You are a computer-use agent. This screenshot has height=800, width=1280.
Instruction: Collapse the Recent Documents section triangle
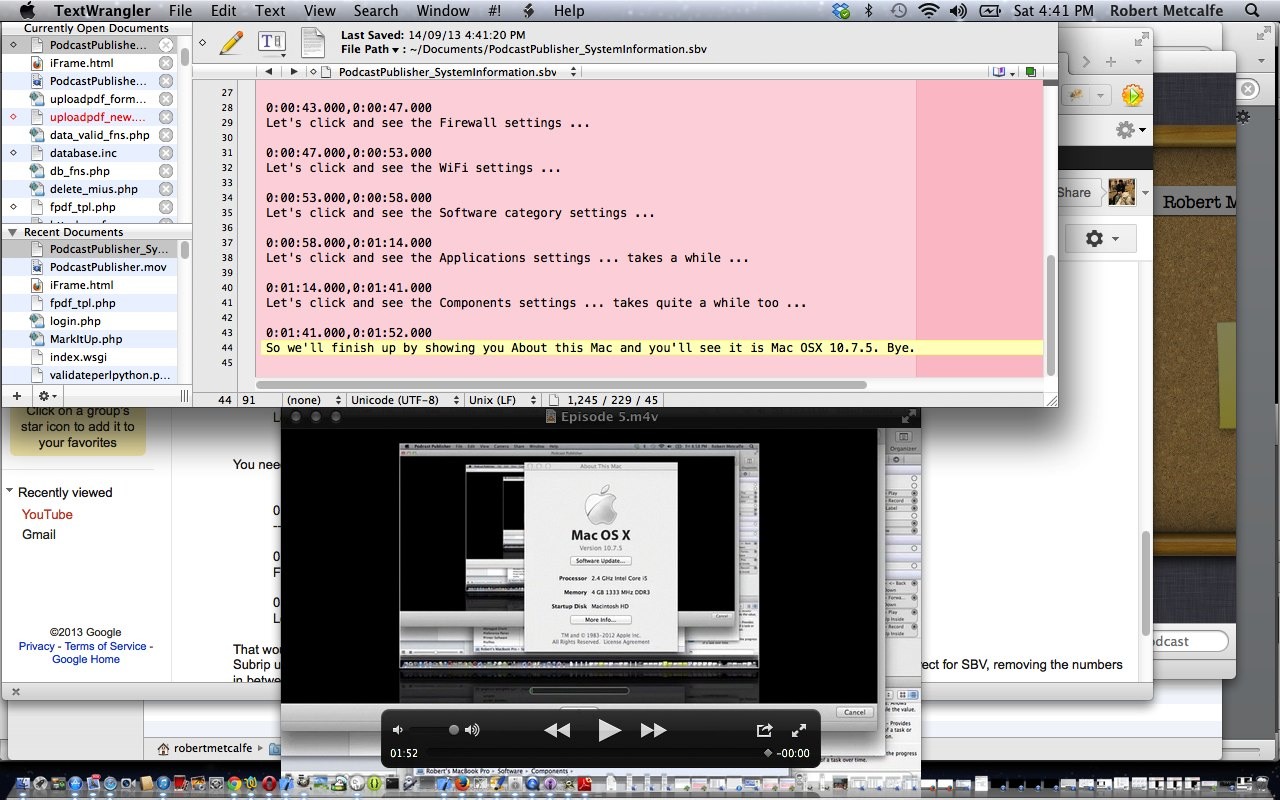pyautogui.click(x=13, y=232)
